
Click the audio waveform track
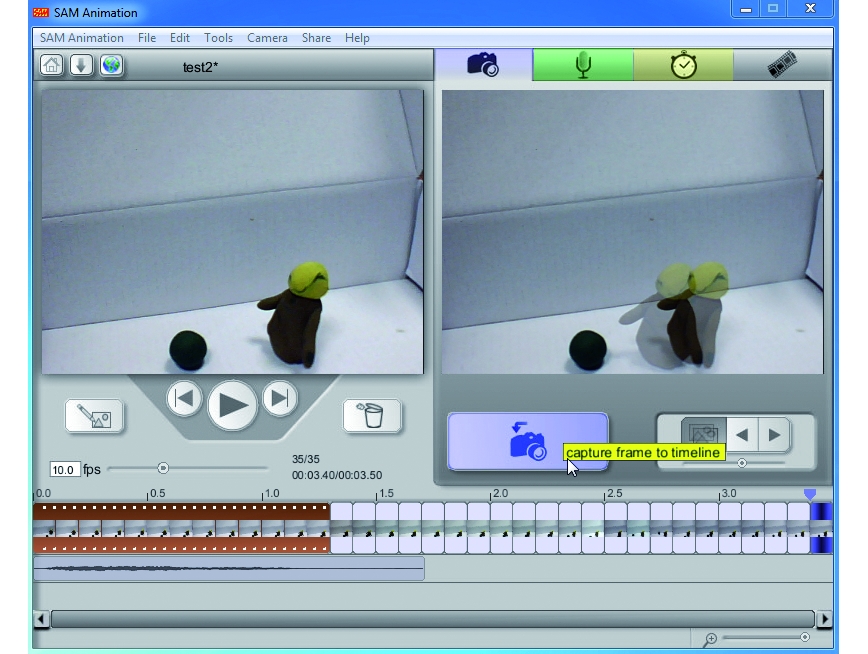pos(229,568)
